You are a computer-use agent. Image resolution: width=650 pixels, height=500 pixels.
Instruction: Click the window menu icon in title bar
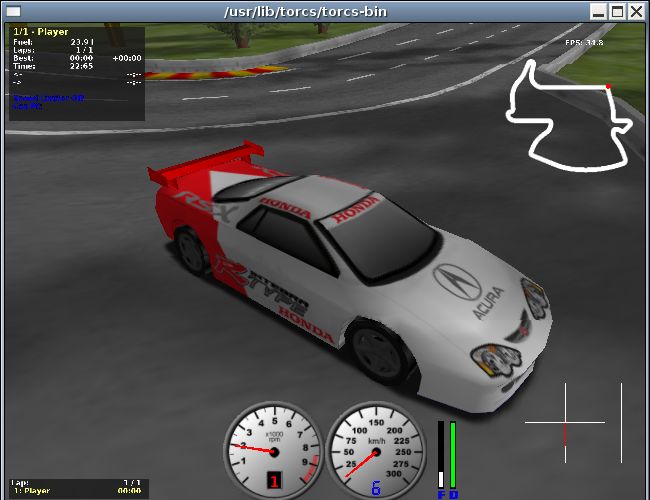(x=13, y=12)
